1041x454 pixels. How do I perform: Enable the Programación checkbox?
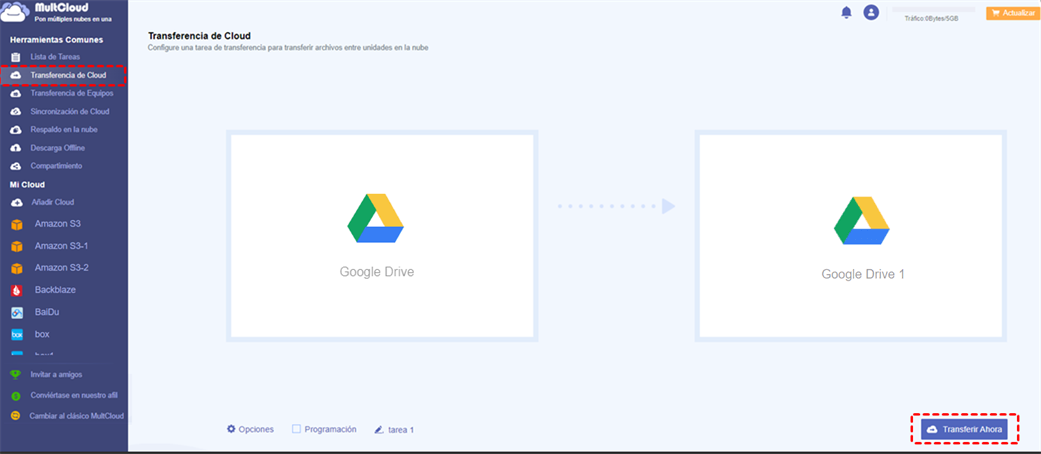click(297, 429)
